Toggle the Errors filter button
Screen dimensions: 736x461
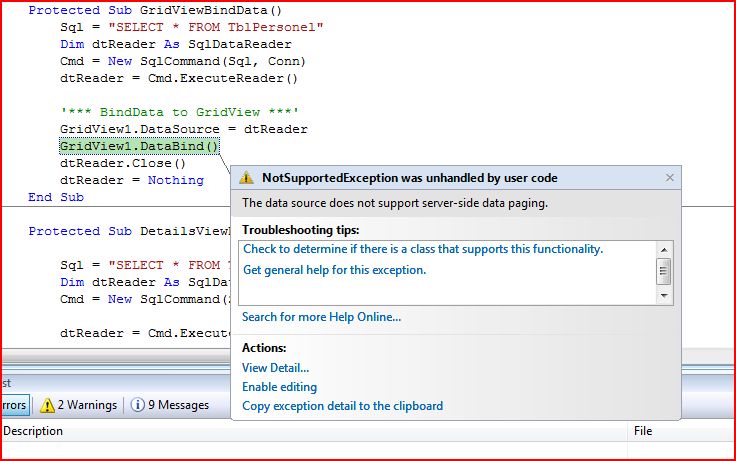[x=14, y=405]
